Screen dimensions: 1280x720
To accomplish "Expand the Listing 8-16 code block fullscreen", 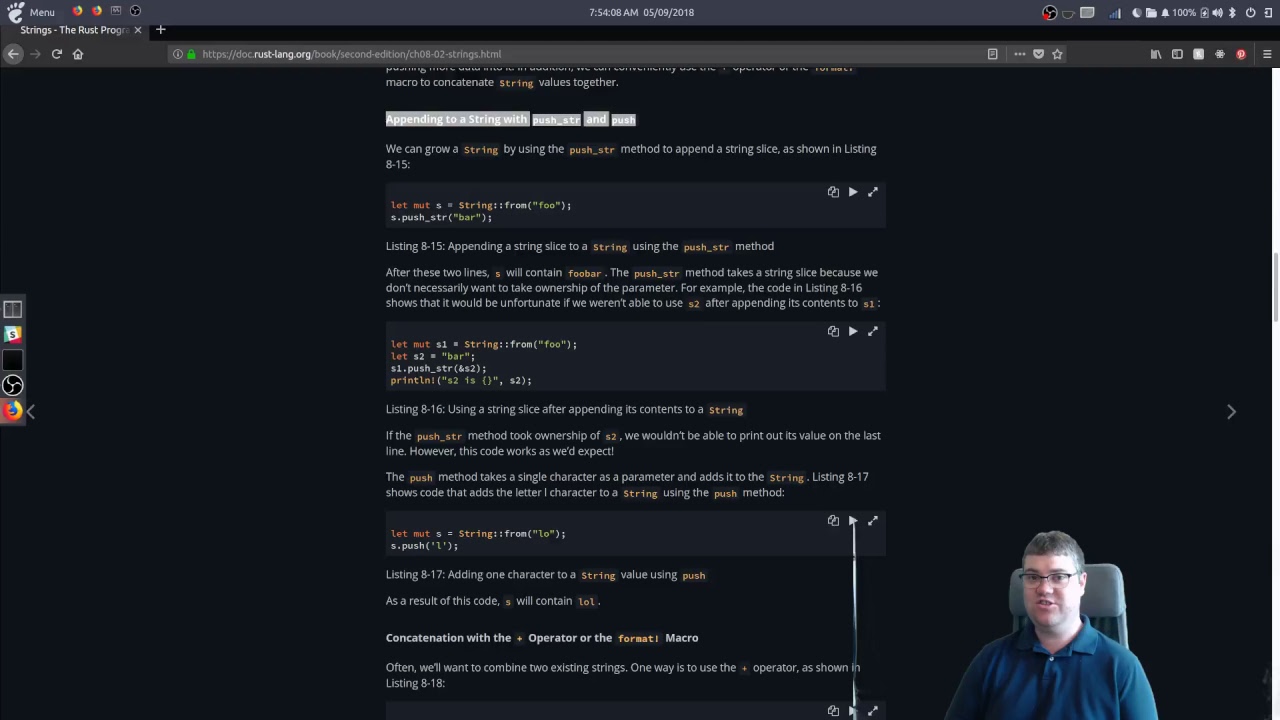I will 873,331.
